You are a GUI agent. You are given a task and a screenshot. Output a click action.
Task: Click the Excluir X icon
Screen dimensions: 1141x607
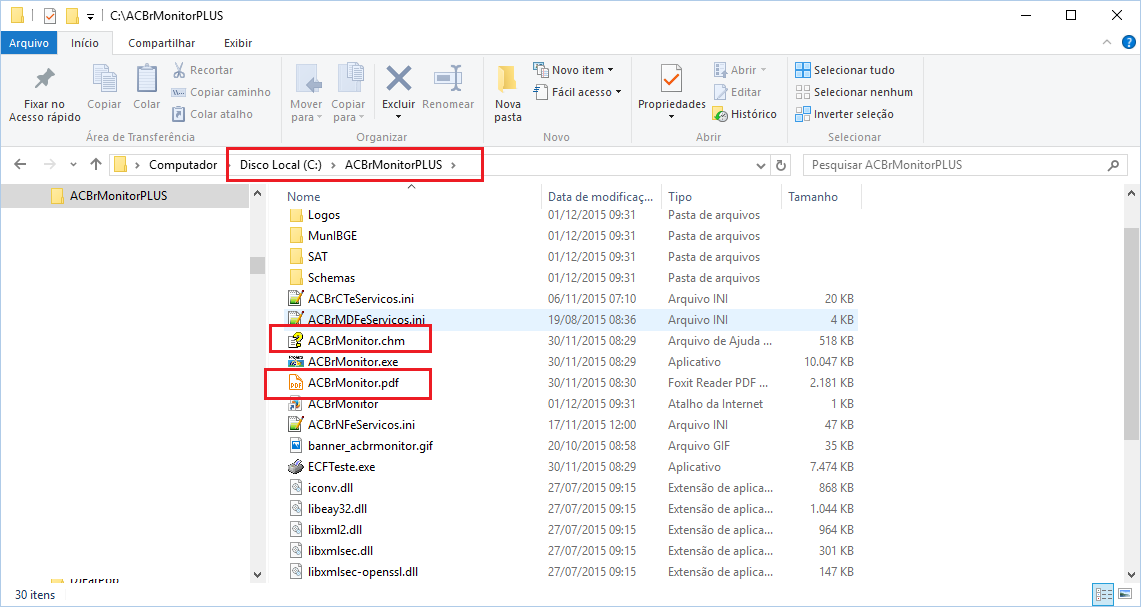pos(399,77)
